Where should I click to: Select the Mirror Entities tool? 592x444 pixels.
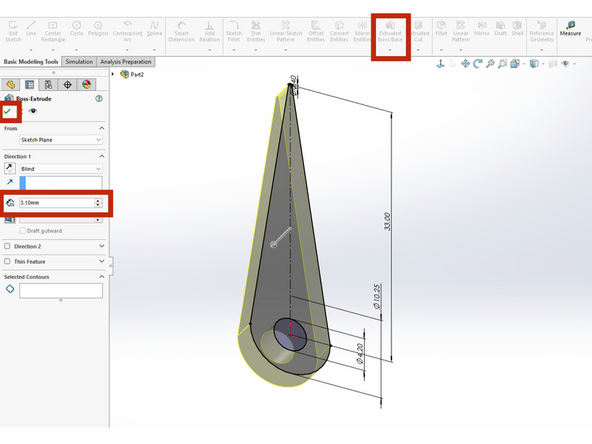(x=362, y=31)
